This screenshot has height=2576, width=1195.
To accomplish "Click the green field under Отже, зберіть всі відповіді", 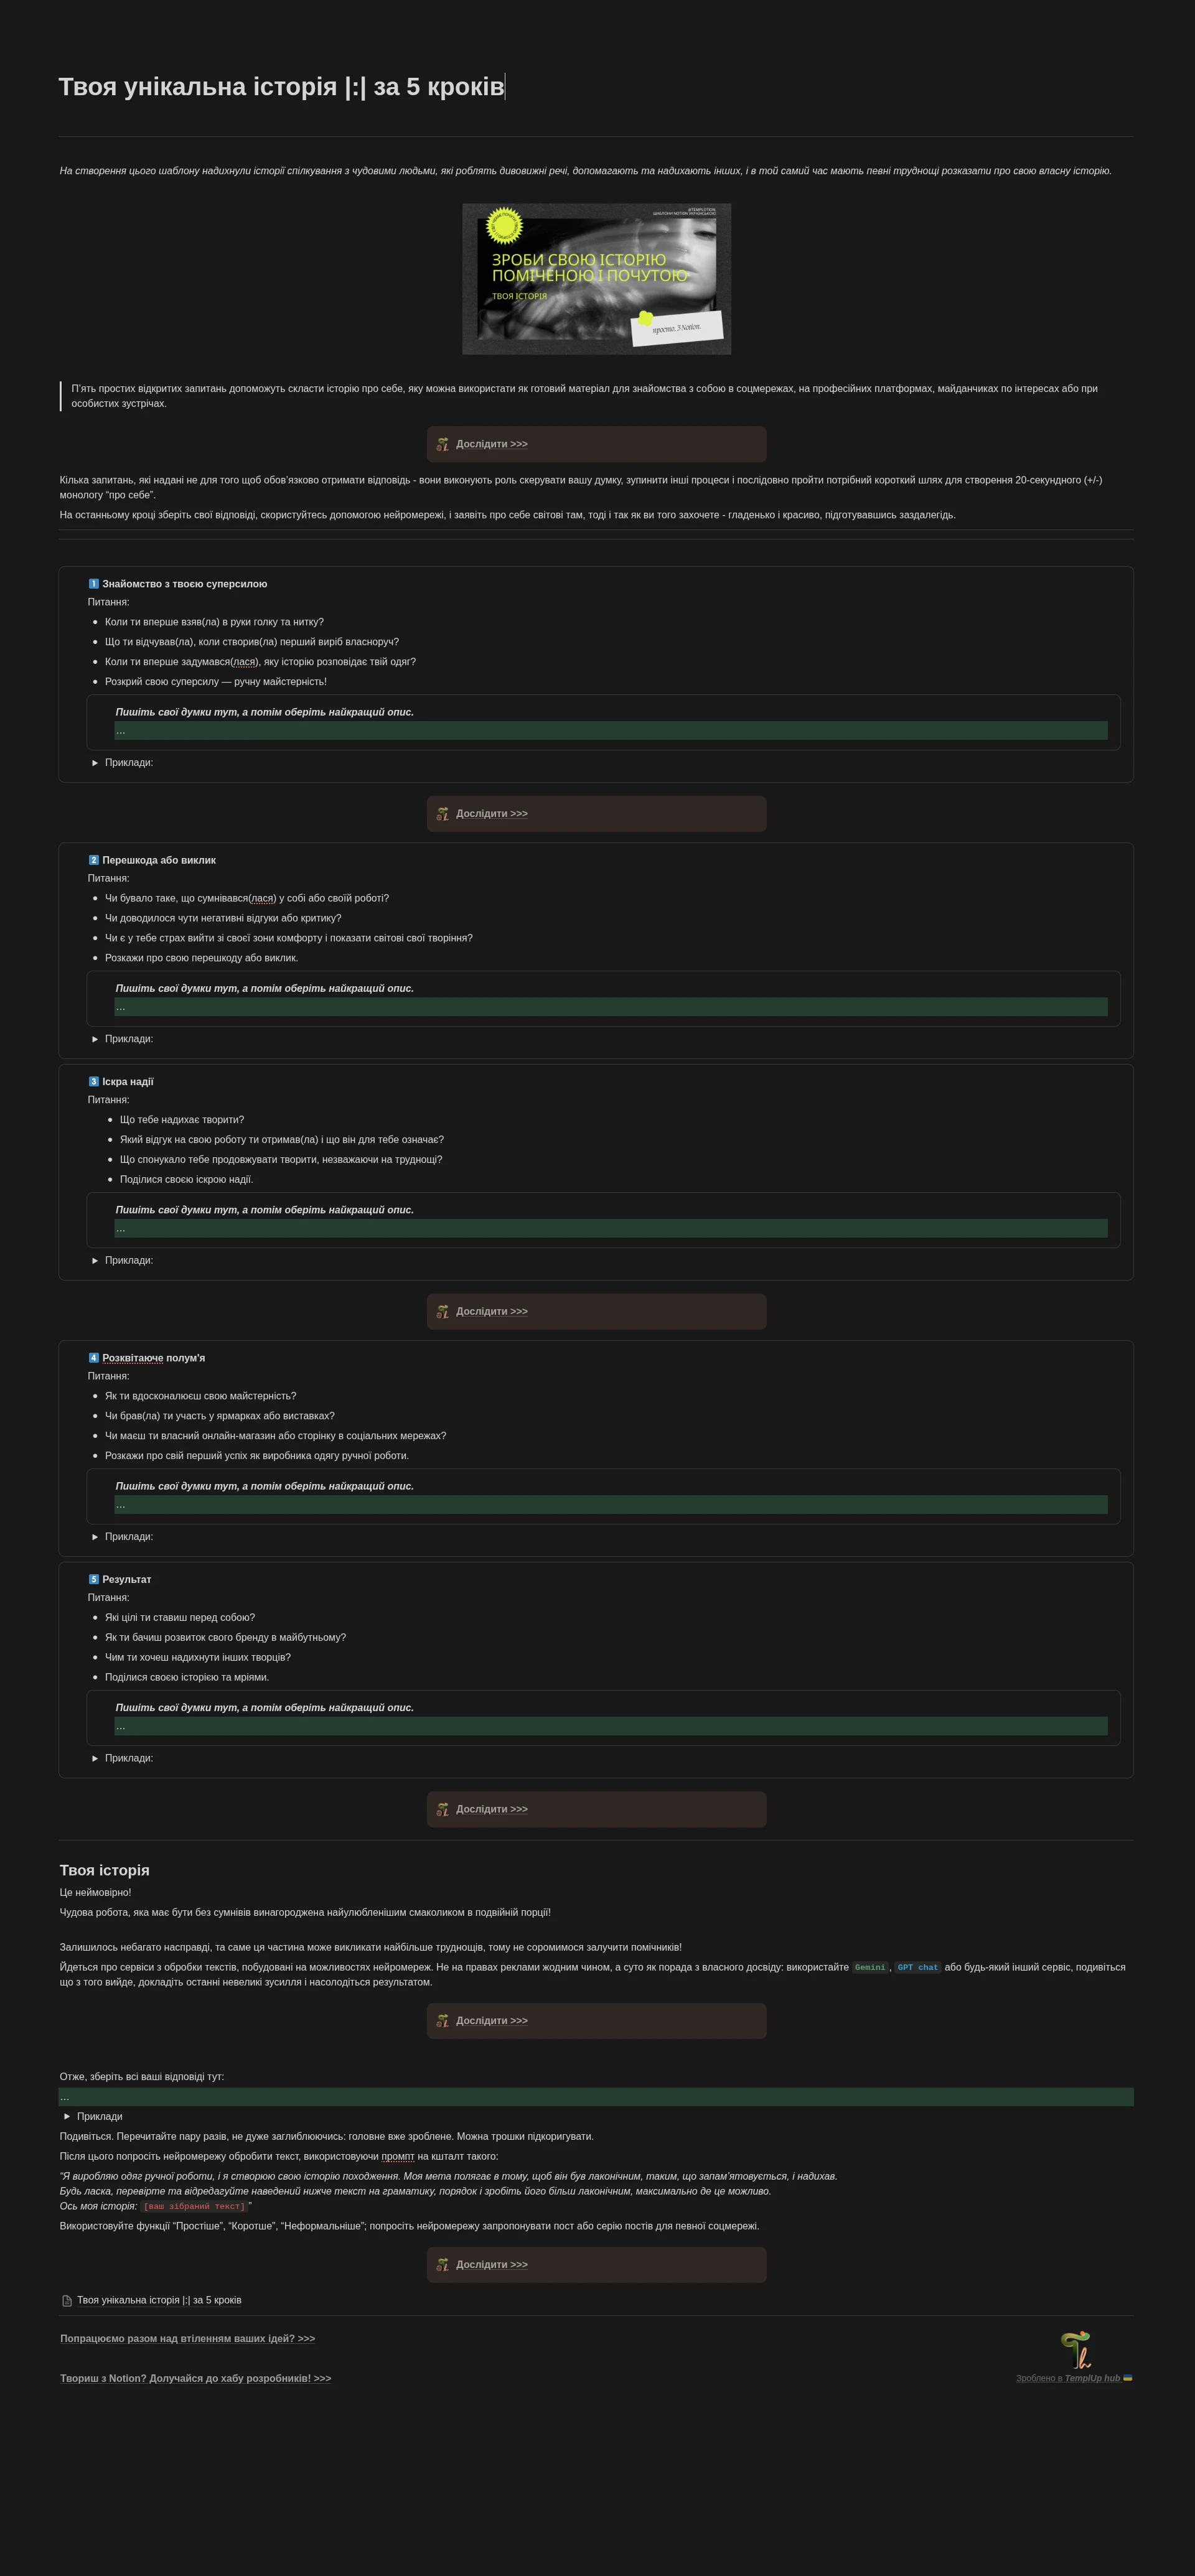I will pyautogui.click(x=596, y=2097).
